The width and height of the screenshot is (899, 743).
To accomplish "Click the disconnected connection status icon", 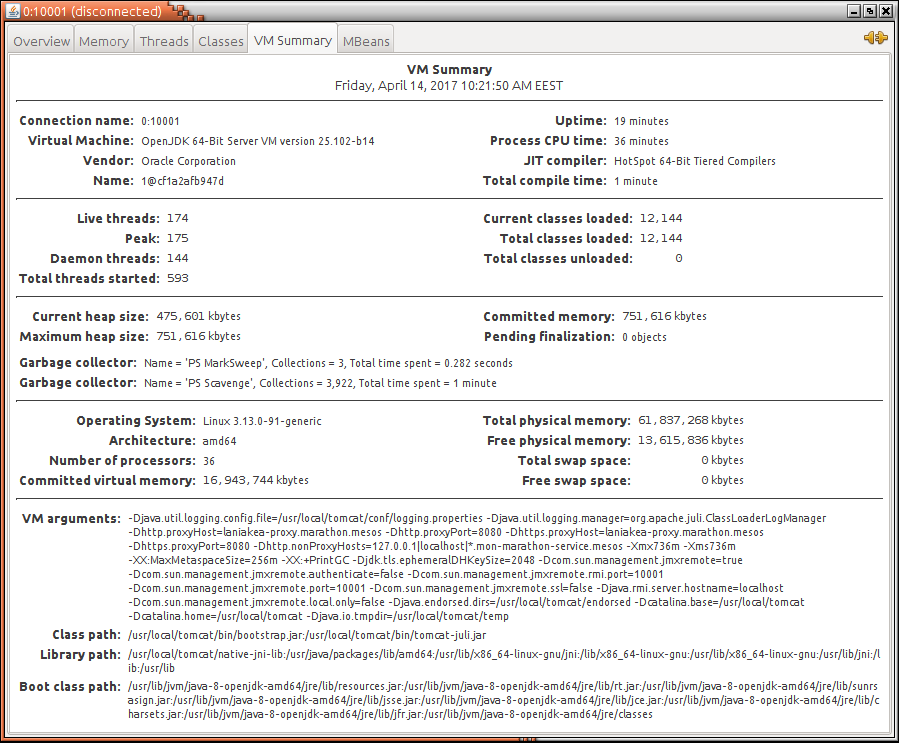I will point(875,38).
